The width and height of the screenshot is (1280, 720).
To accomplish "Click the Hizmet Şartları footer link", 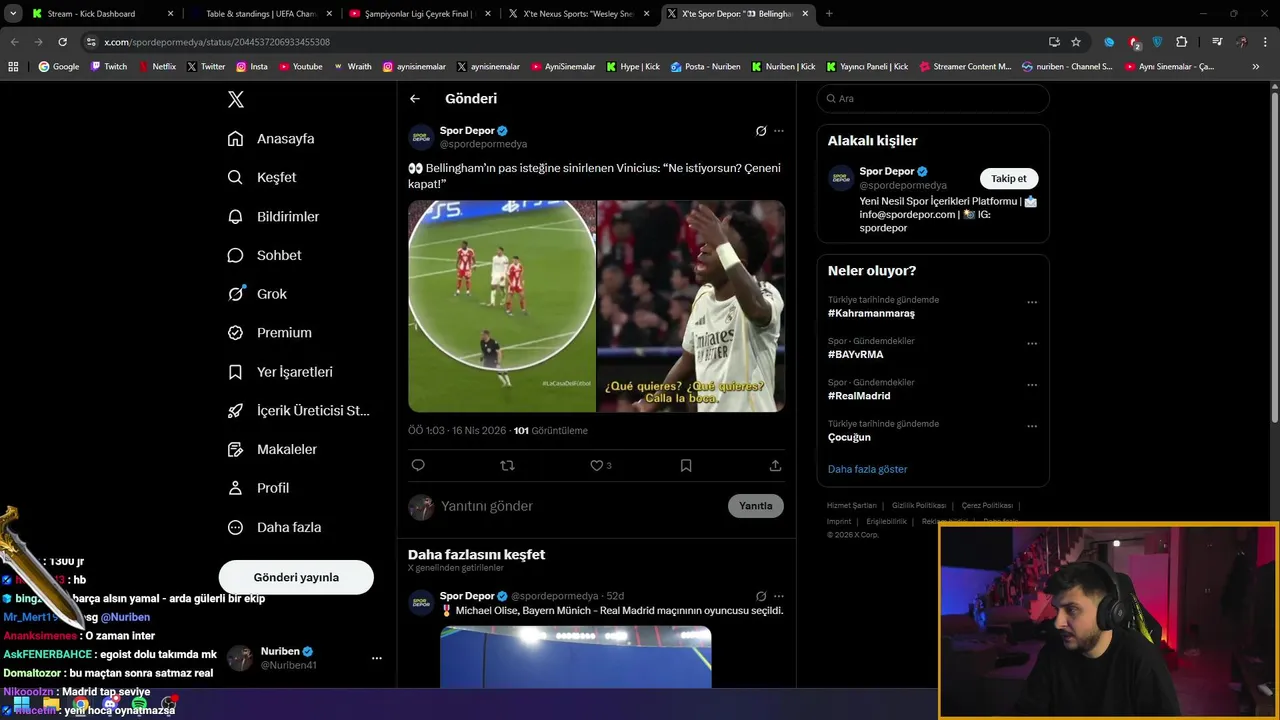I will point(851,505).
